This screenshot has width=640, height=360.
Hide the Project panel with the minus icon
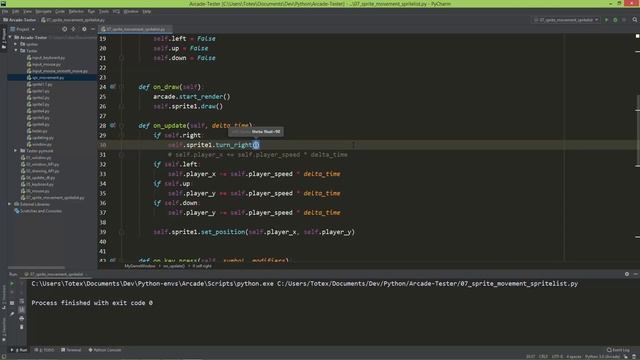pyautogui.click(x=93, y=29)
